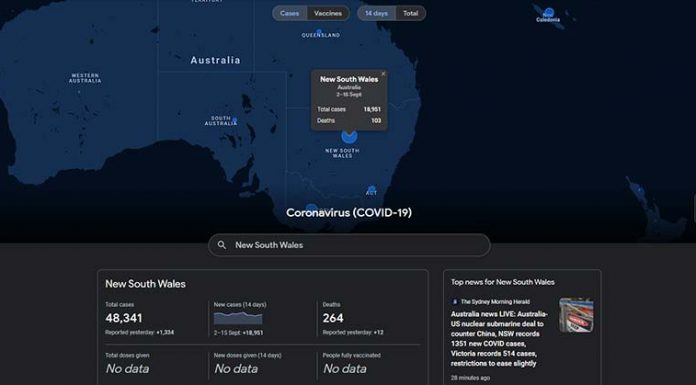The height and width of the screenshot is (385, 696).
Task: Open the Sydney Morning Herald news headline
Action: tap(499, 339)
